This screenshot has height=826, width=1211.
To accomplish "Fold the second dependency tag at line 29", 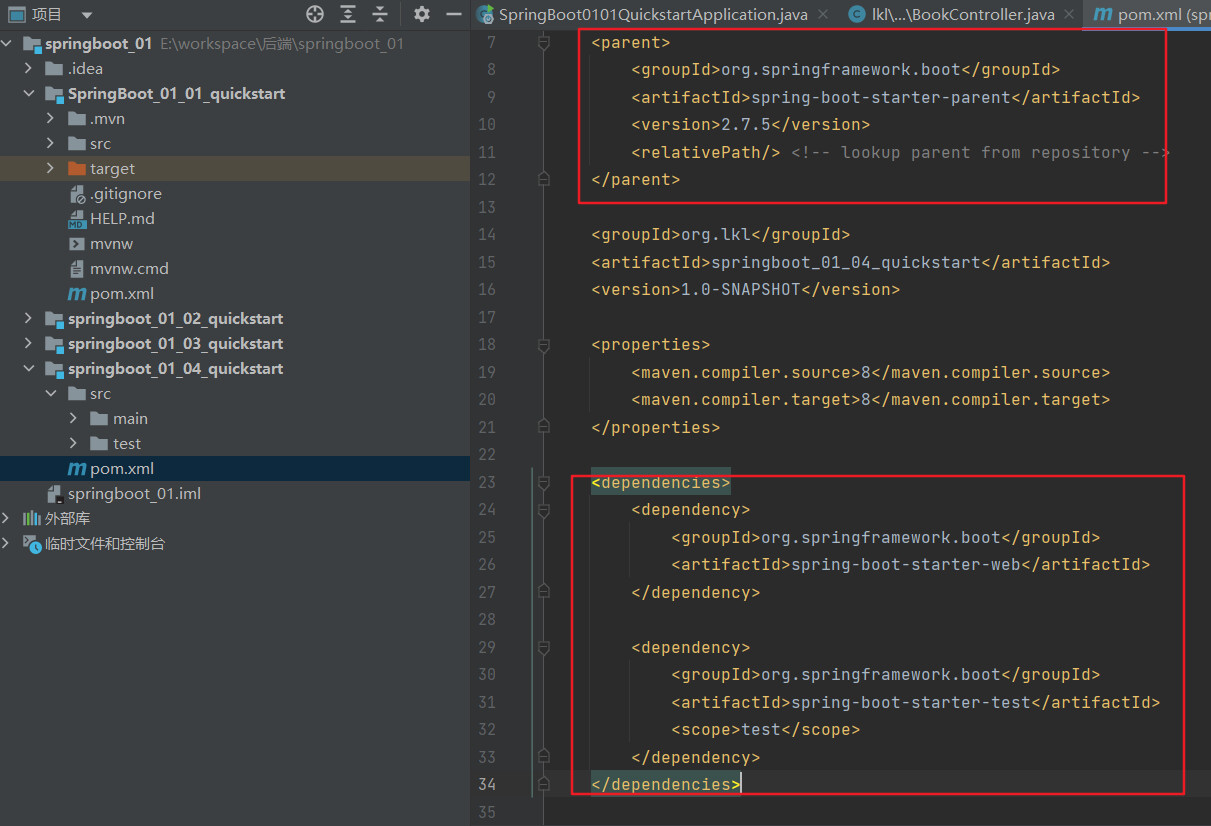I will 543,648.
